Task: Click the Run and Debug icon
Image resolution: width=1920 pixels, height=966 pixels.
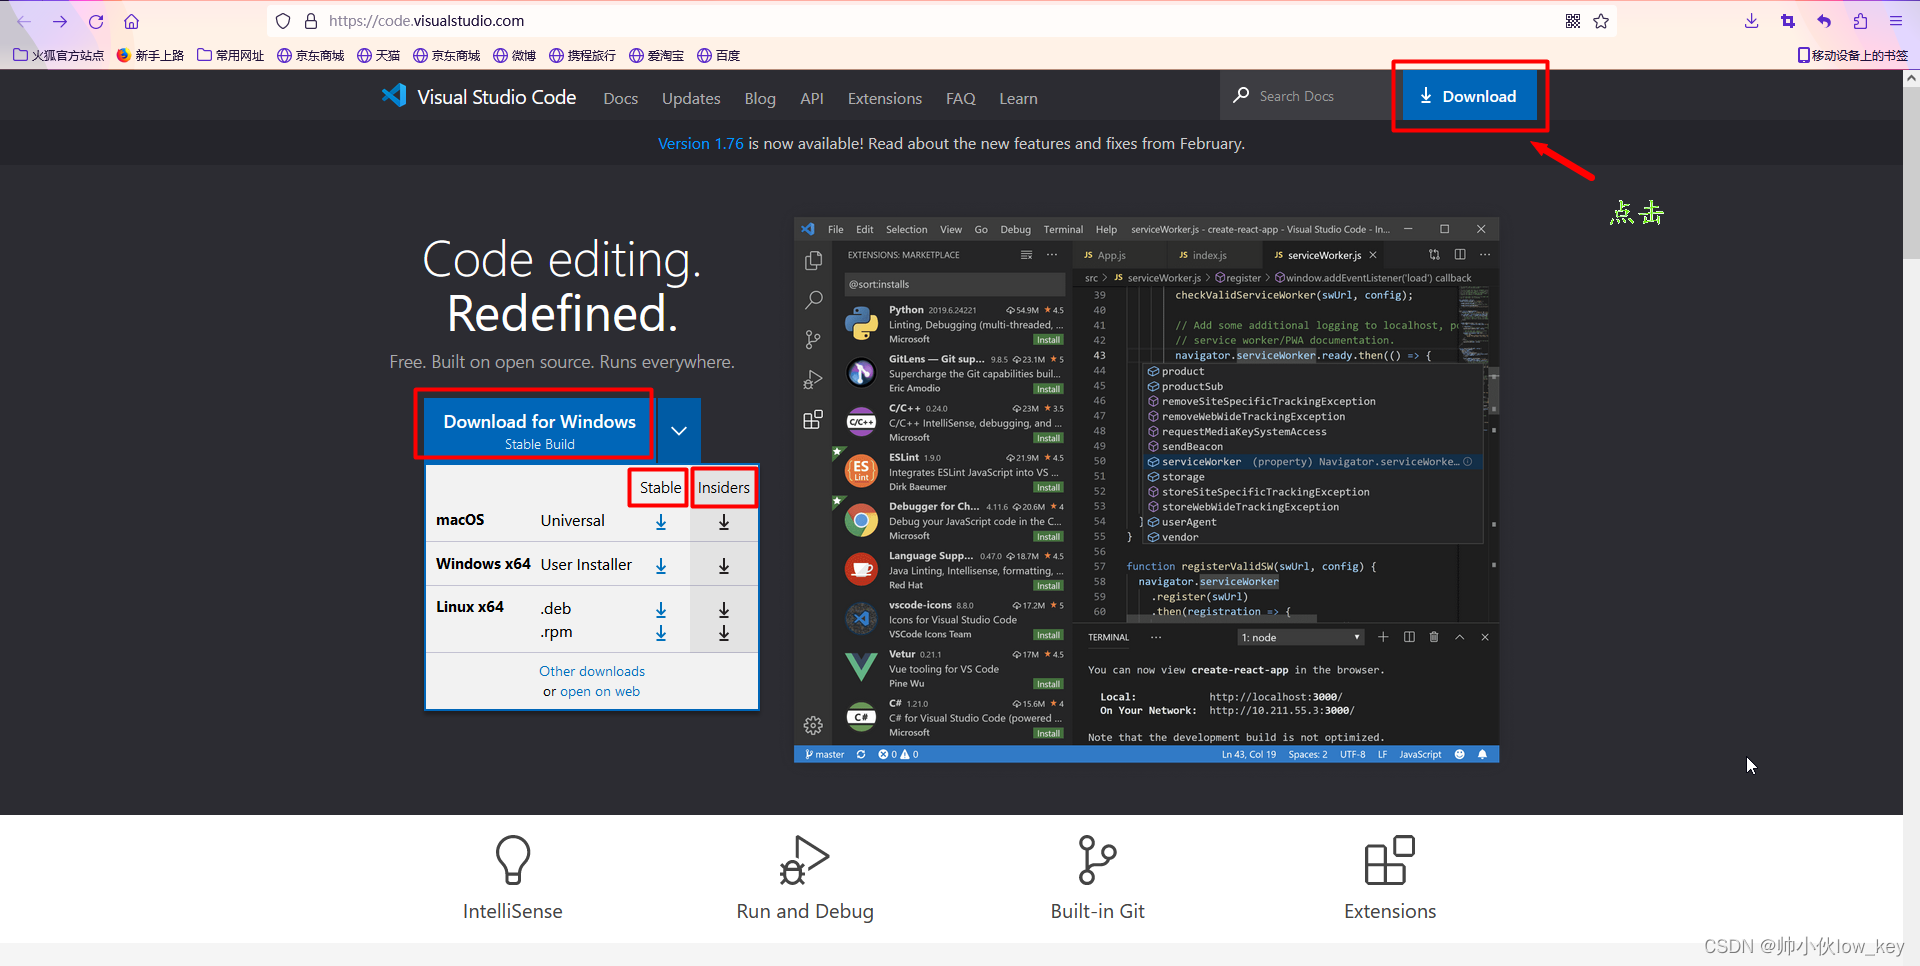Action: point(805,860)
